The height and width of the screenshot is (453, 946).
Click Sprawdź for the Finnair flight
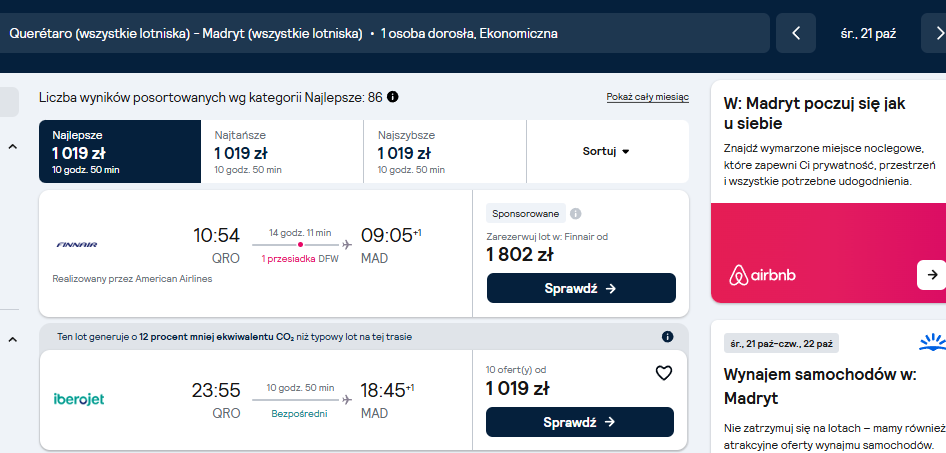[x=581, y=288]
